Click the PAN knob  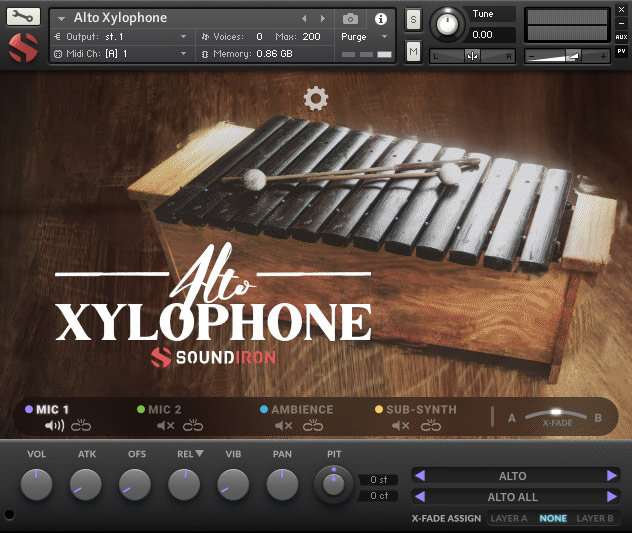[x=282, y=484]
